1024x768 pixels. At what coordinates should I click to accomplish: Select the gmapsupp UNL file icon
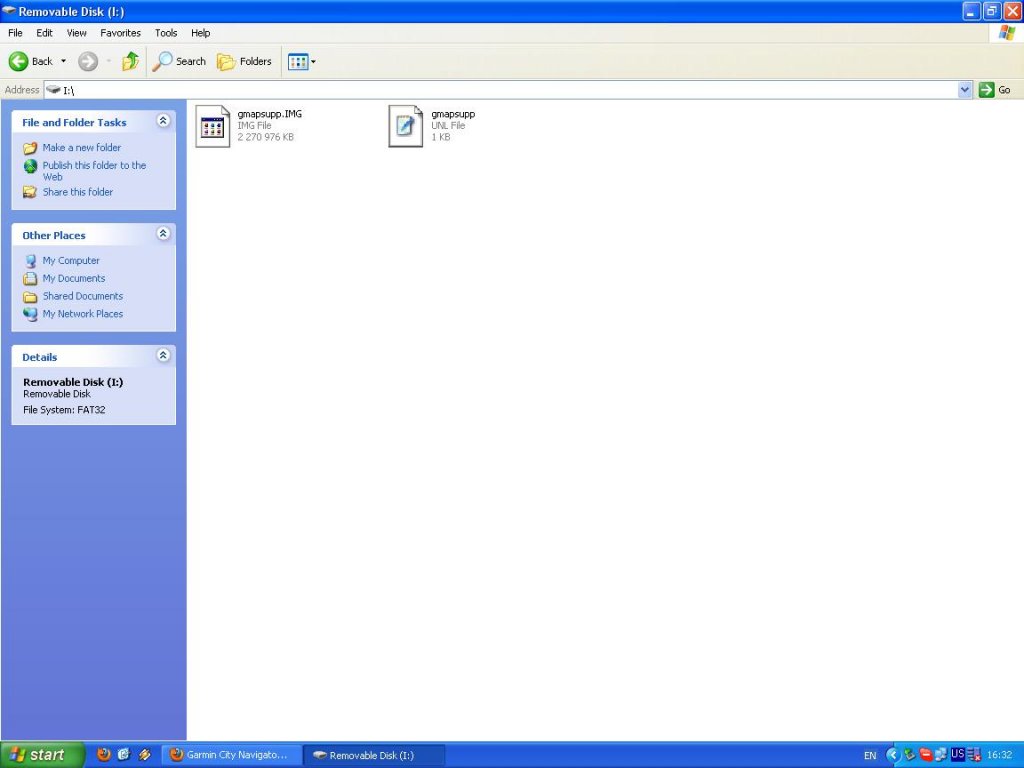point(406,126)
